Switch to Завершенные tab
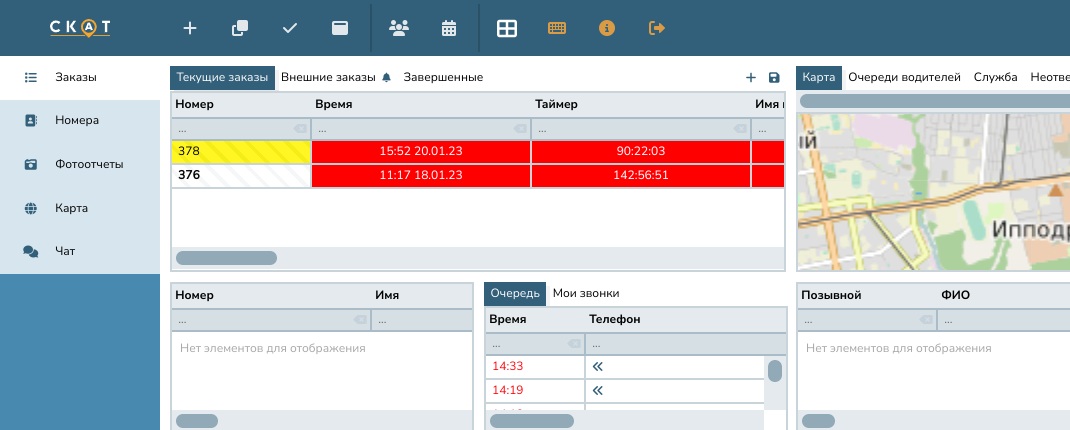 443,78
